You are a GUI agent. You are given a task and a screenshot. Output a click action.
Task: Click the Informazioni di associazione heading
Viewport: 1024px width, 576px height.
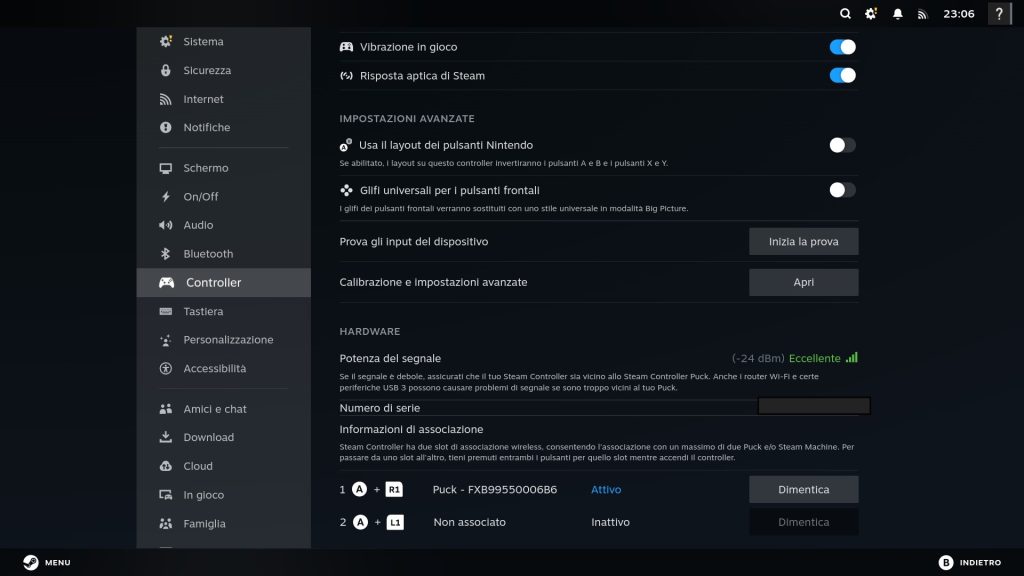coord(411,429)
